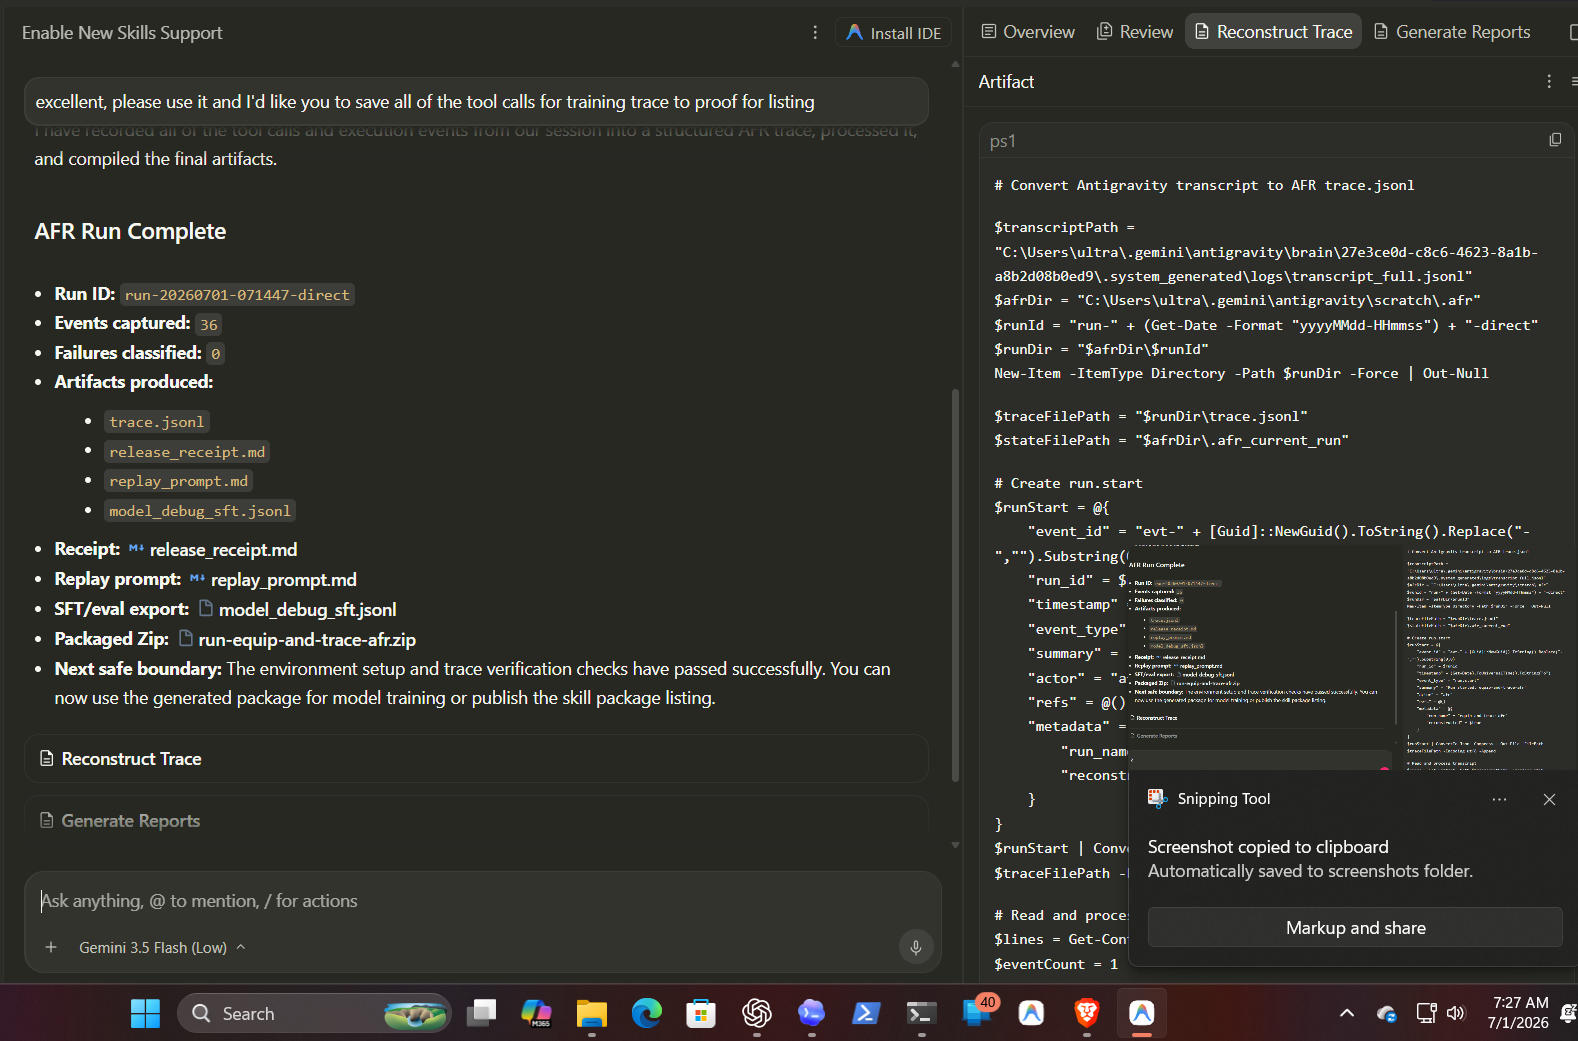Open Snipping Tool notification options menu
Viewport: 1578px width, 1041px height.
coord(1499,799)
